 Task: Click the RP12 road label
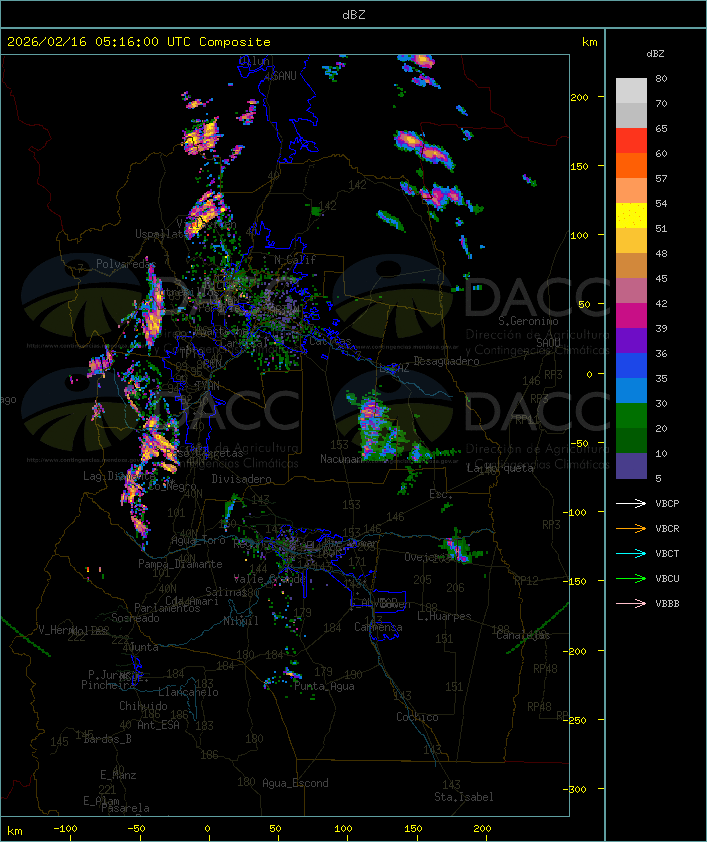point(526,580)
